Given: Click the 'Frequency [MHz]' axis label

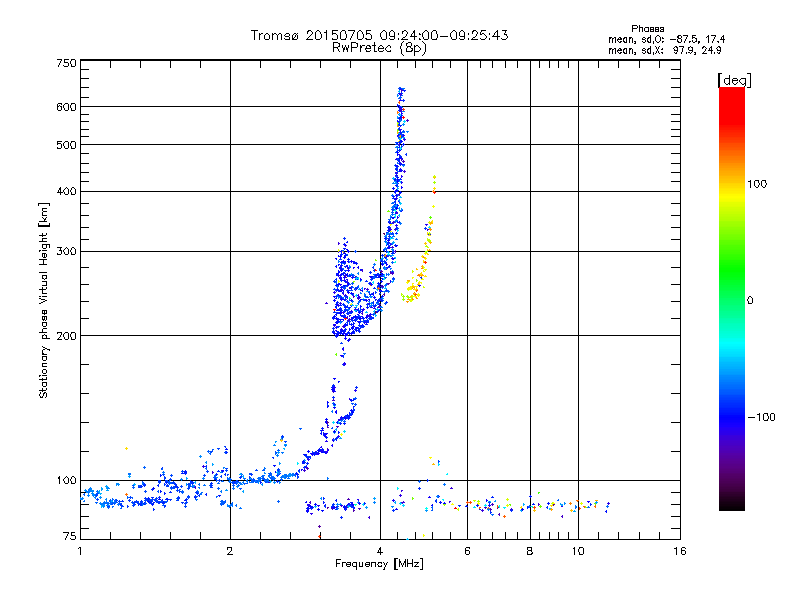Looking at the screenshot, I should pos(379,564).
